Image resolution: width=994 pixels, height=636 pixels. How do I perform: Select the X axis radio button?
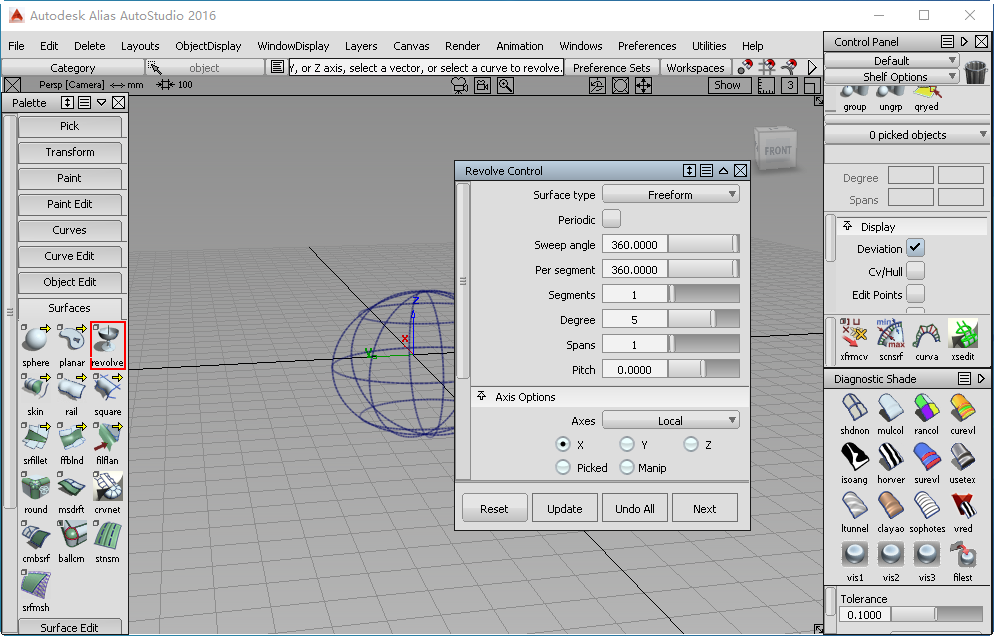point(562,444)
